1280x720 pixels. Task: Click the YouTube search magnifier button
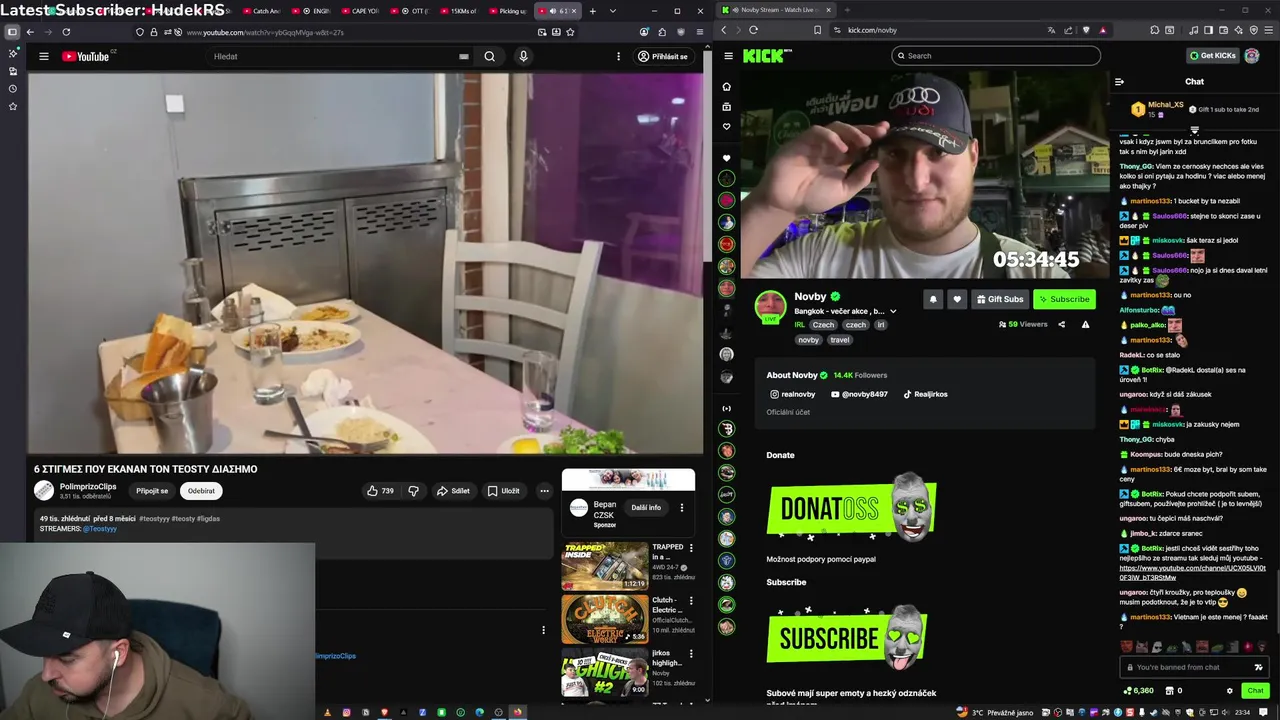[489, 56]
